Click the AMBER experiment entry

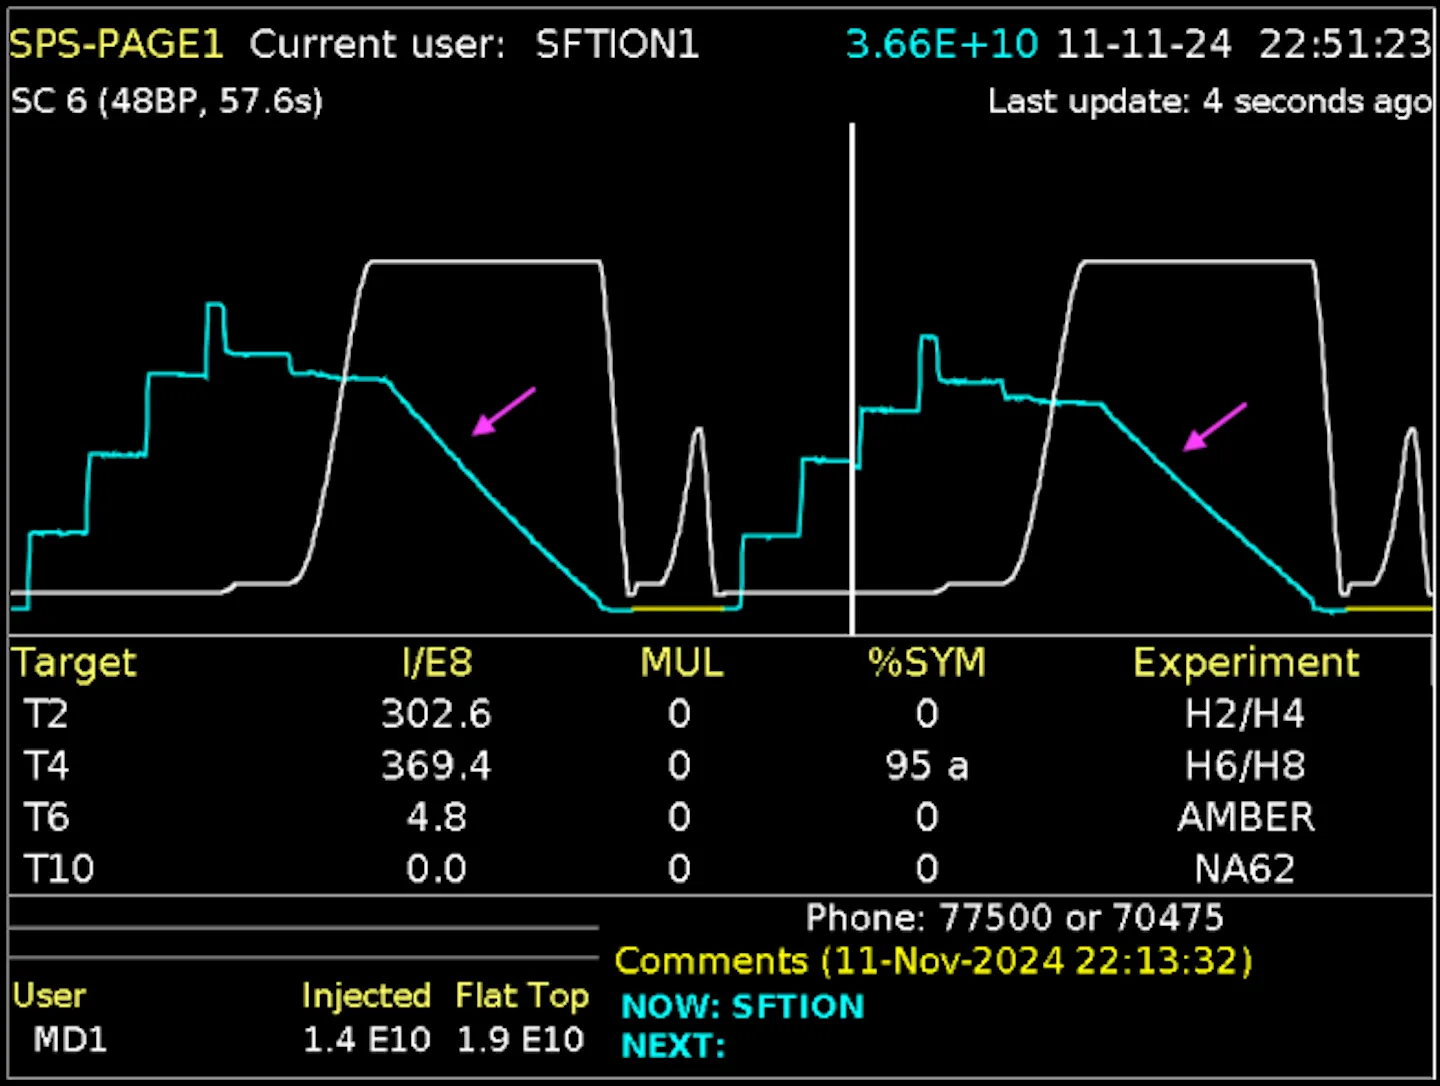1246,817
